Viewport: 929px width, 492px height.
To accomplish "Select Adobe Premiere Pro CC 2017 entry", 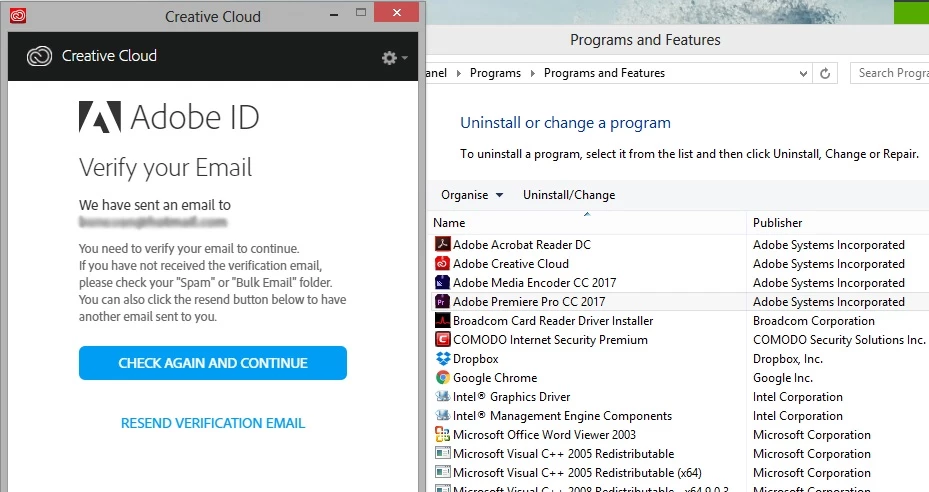I will tap(529, 301).
